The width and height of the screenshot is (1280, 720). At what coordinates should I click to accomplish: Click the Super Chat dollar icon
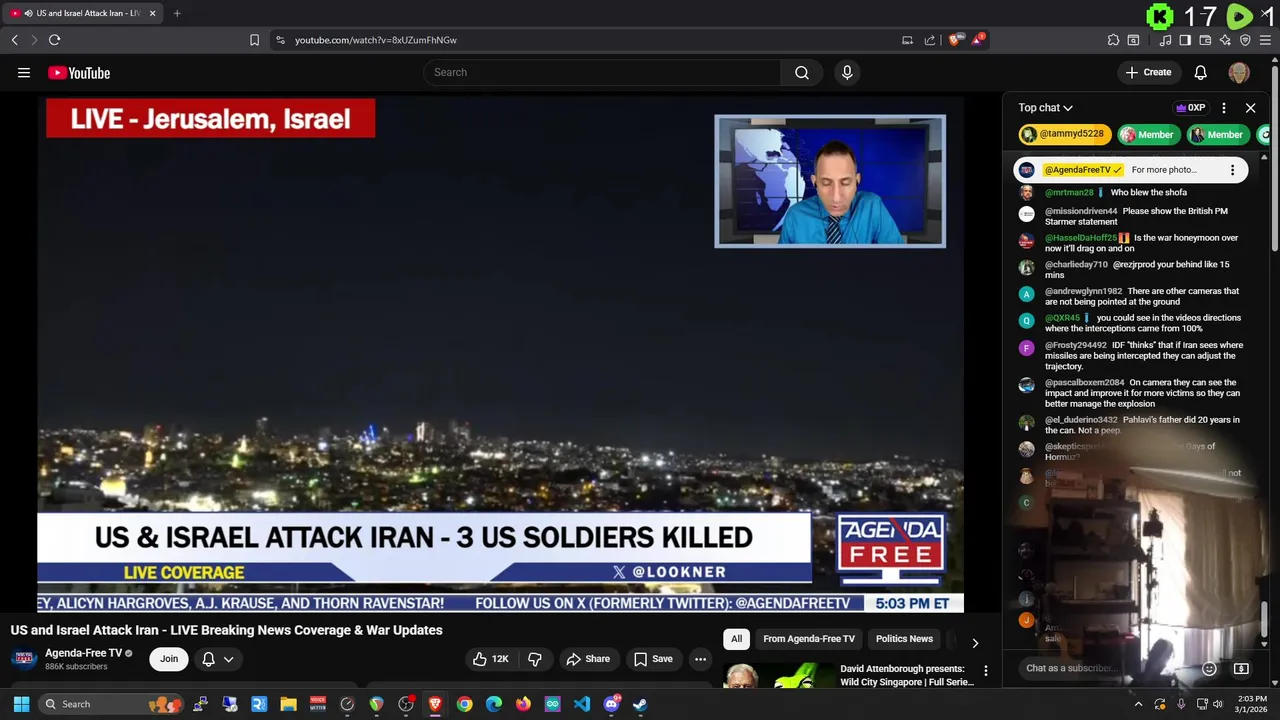1241,668
